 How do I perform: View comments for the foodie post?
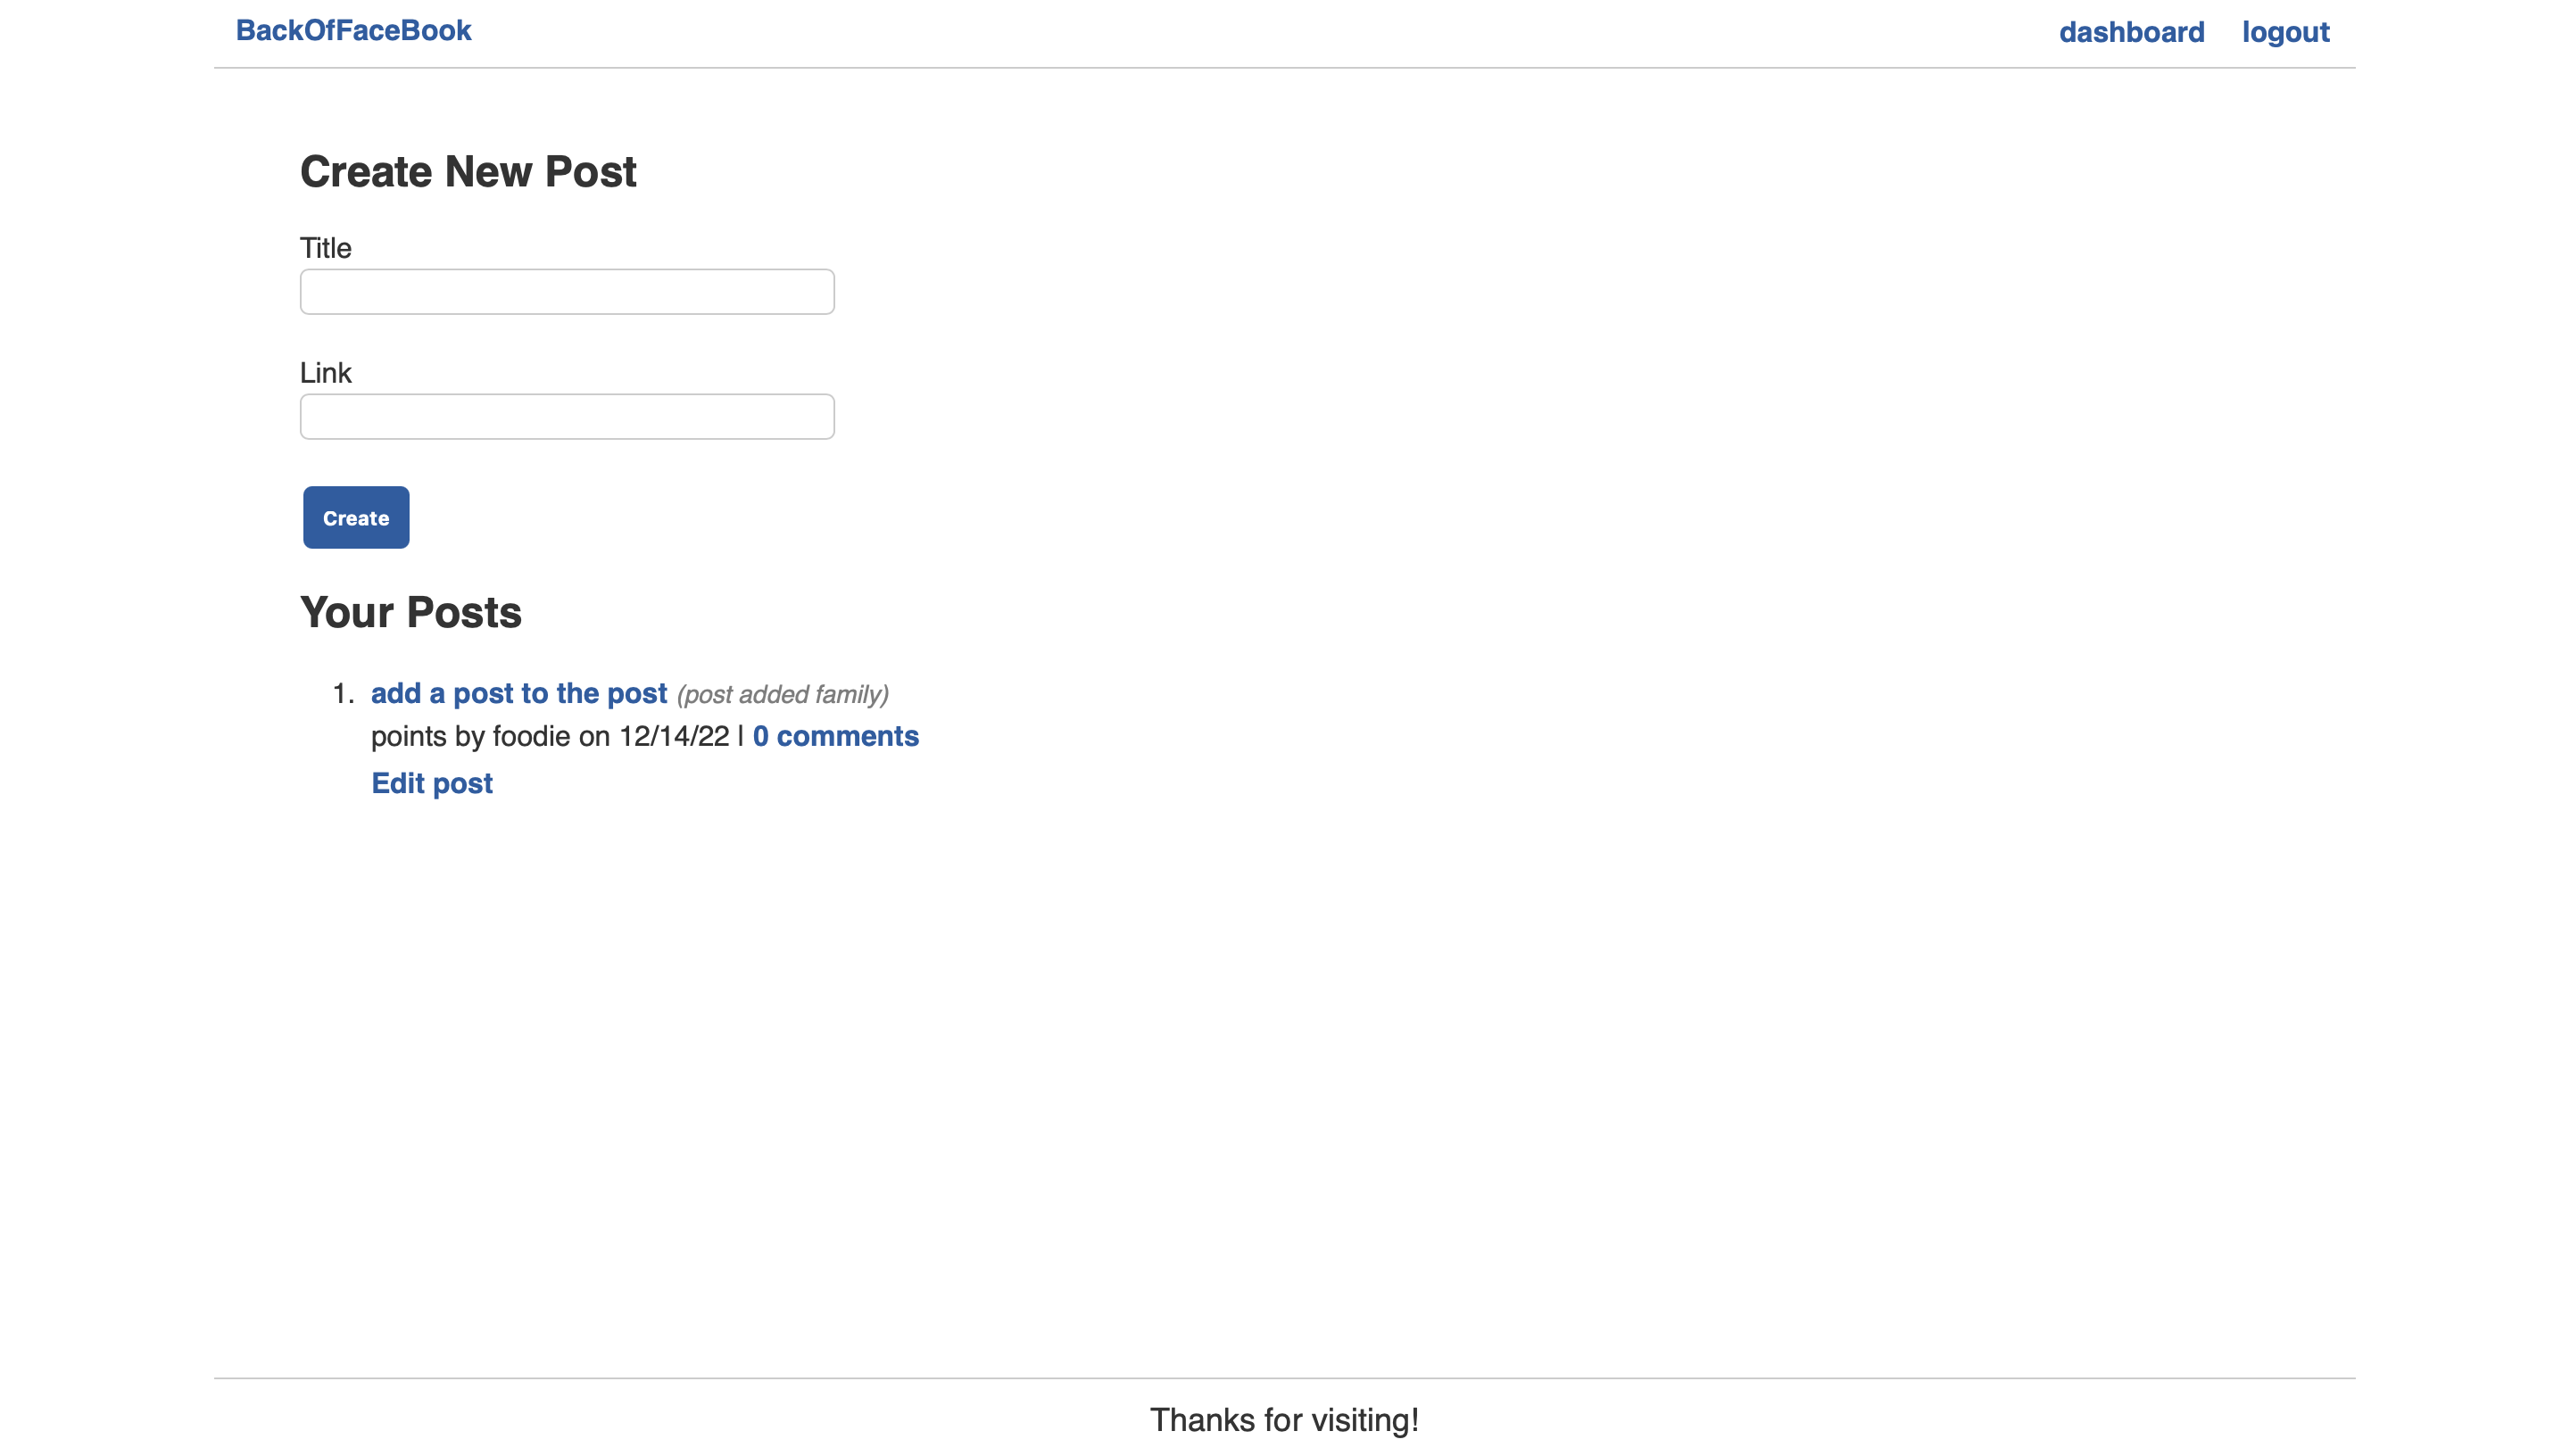(x=836, y=737)
